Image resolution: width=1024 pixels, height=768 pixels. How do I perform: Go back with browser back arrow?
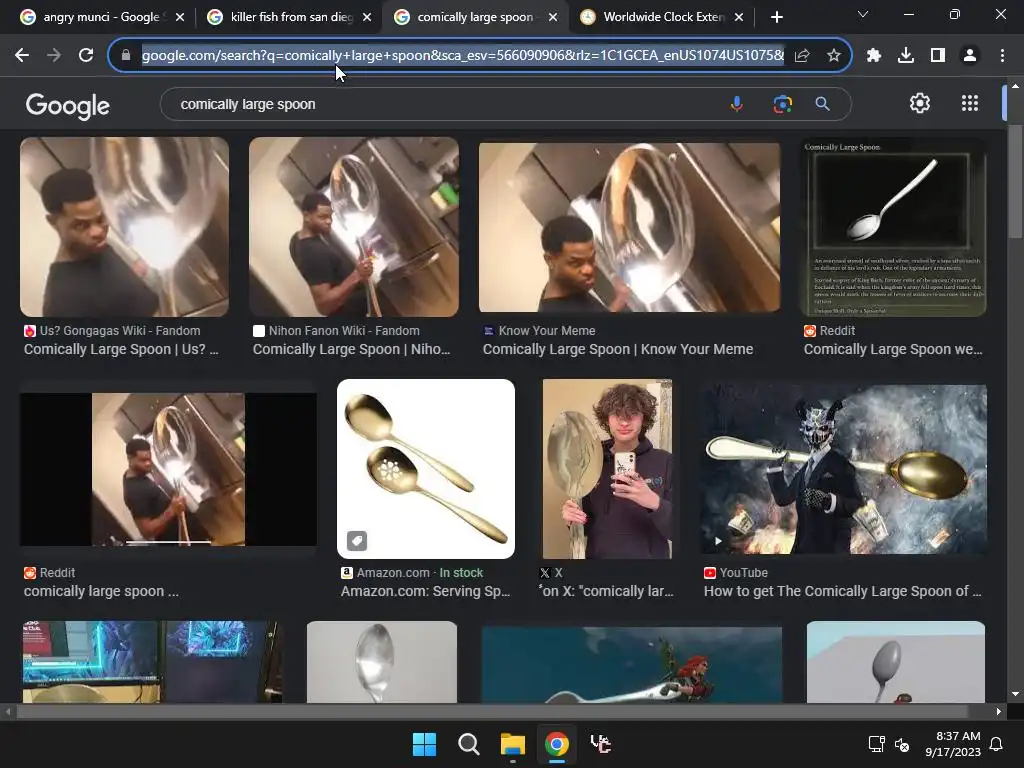(22, 56)
